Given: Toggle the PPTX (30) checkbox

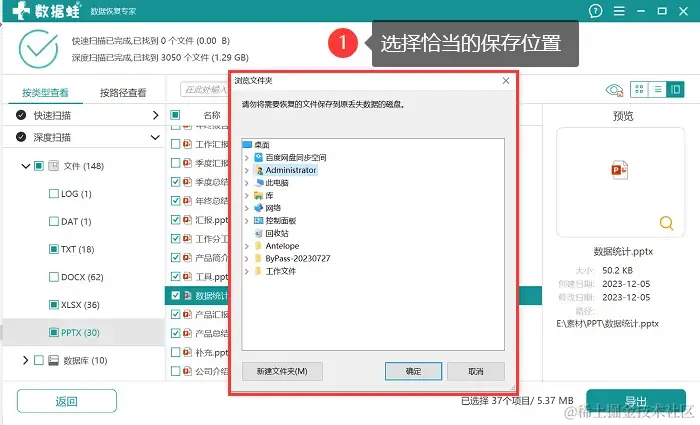Looking at the screenshot, I should click(54, 332).
